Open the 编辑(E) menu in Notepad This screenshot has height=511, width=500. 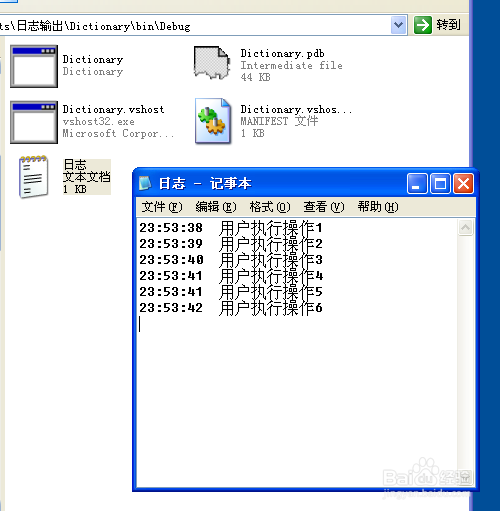(x=216, y=207)
